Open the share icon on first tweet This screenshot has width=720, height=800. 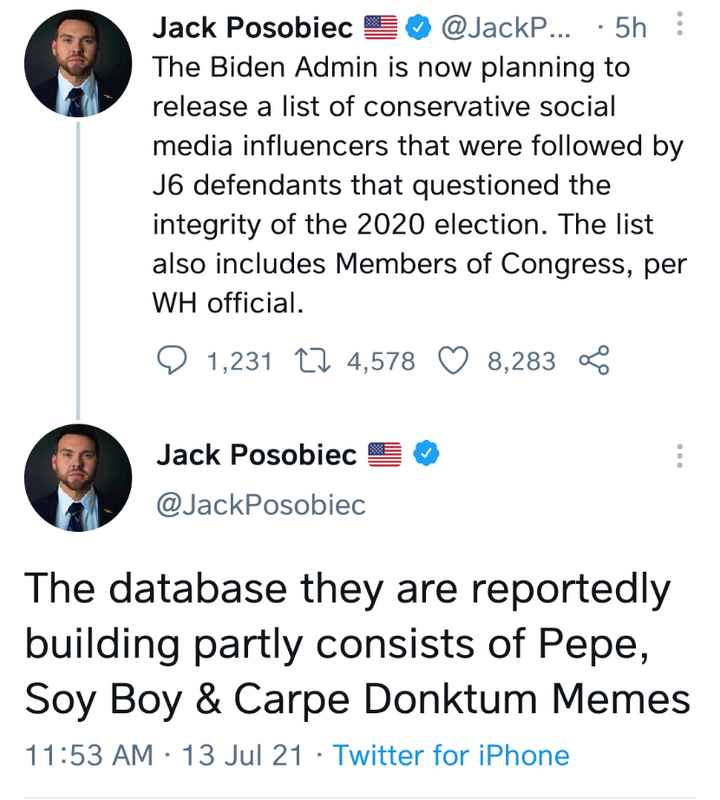tap(594, 360)
